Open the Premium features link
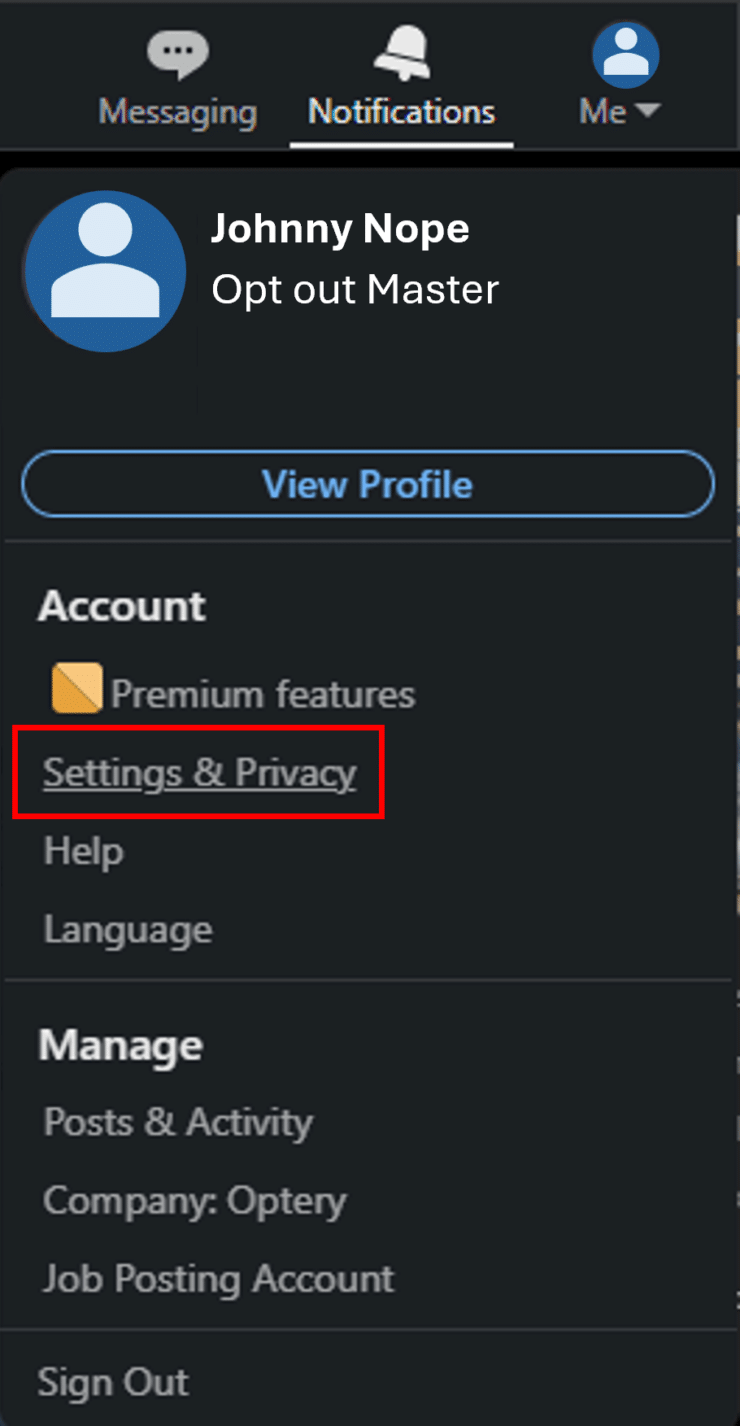This screenshot has width=740, height=1426. [262, 694]
